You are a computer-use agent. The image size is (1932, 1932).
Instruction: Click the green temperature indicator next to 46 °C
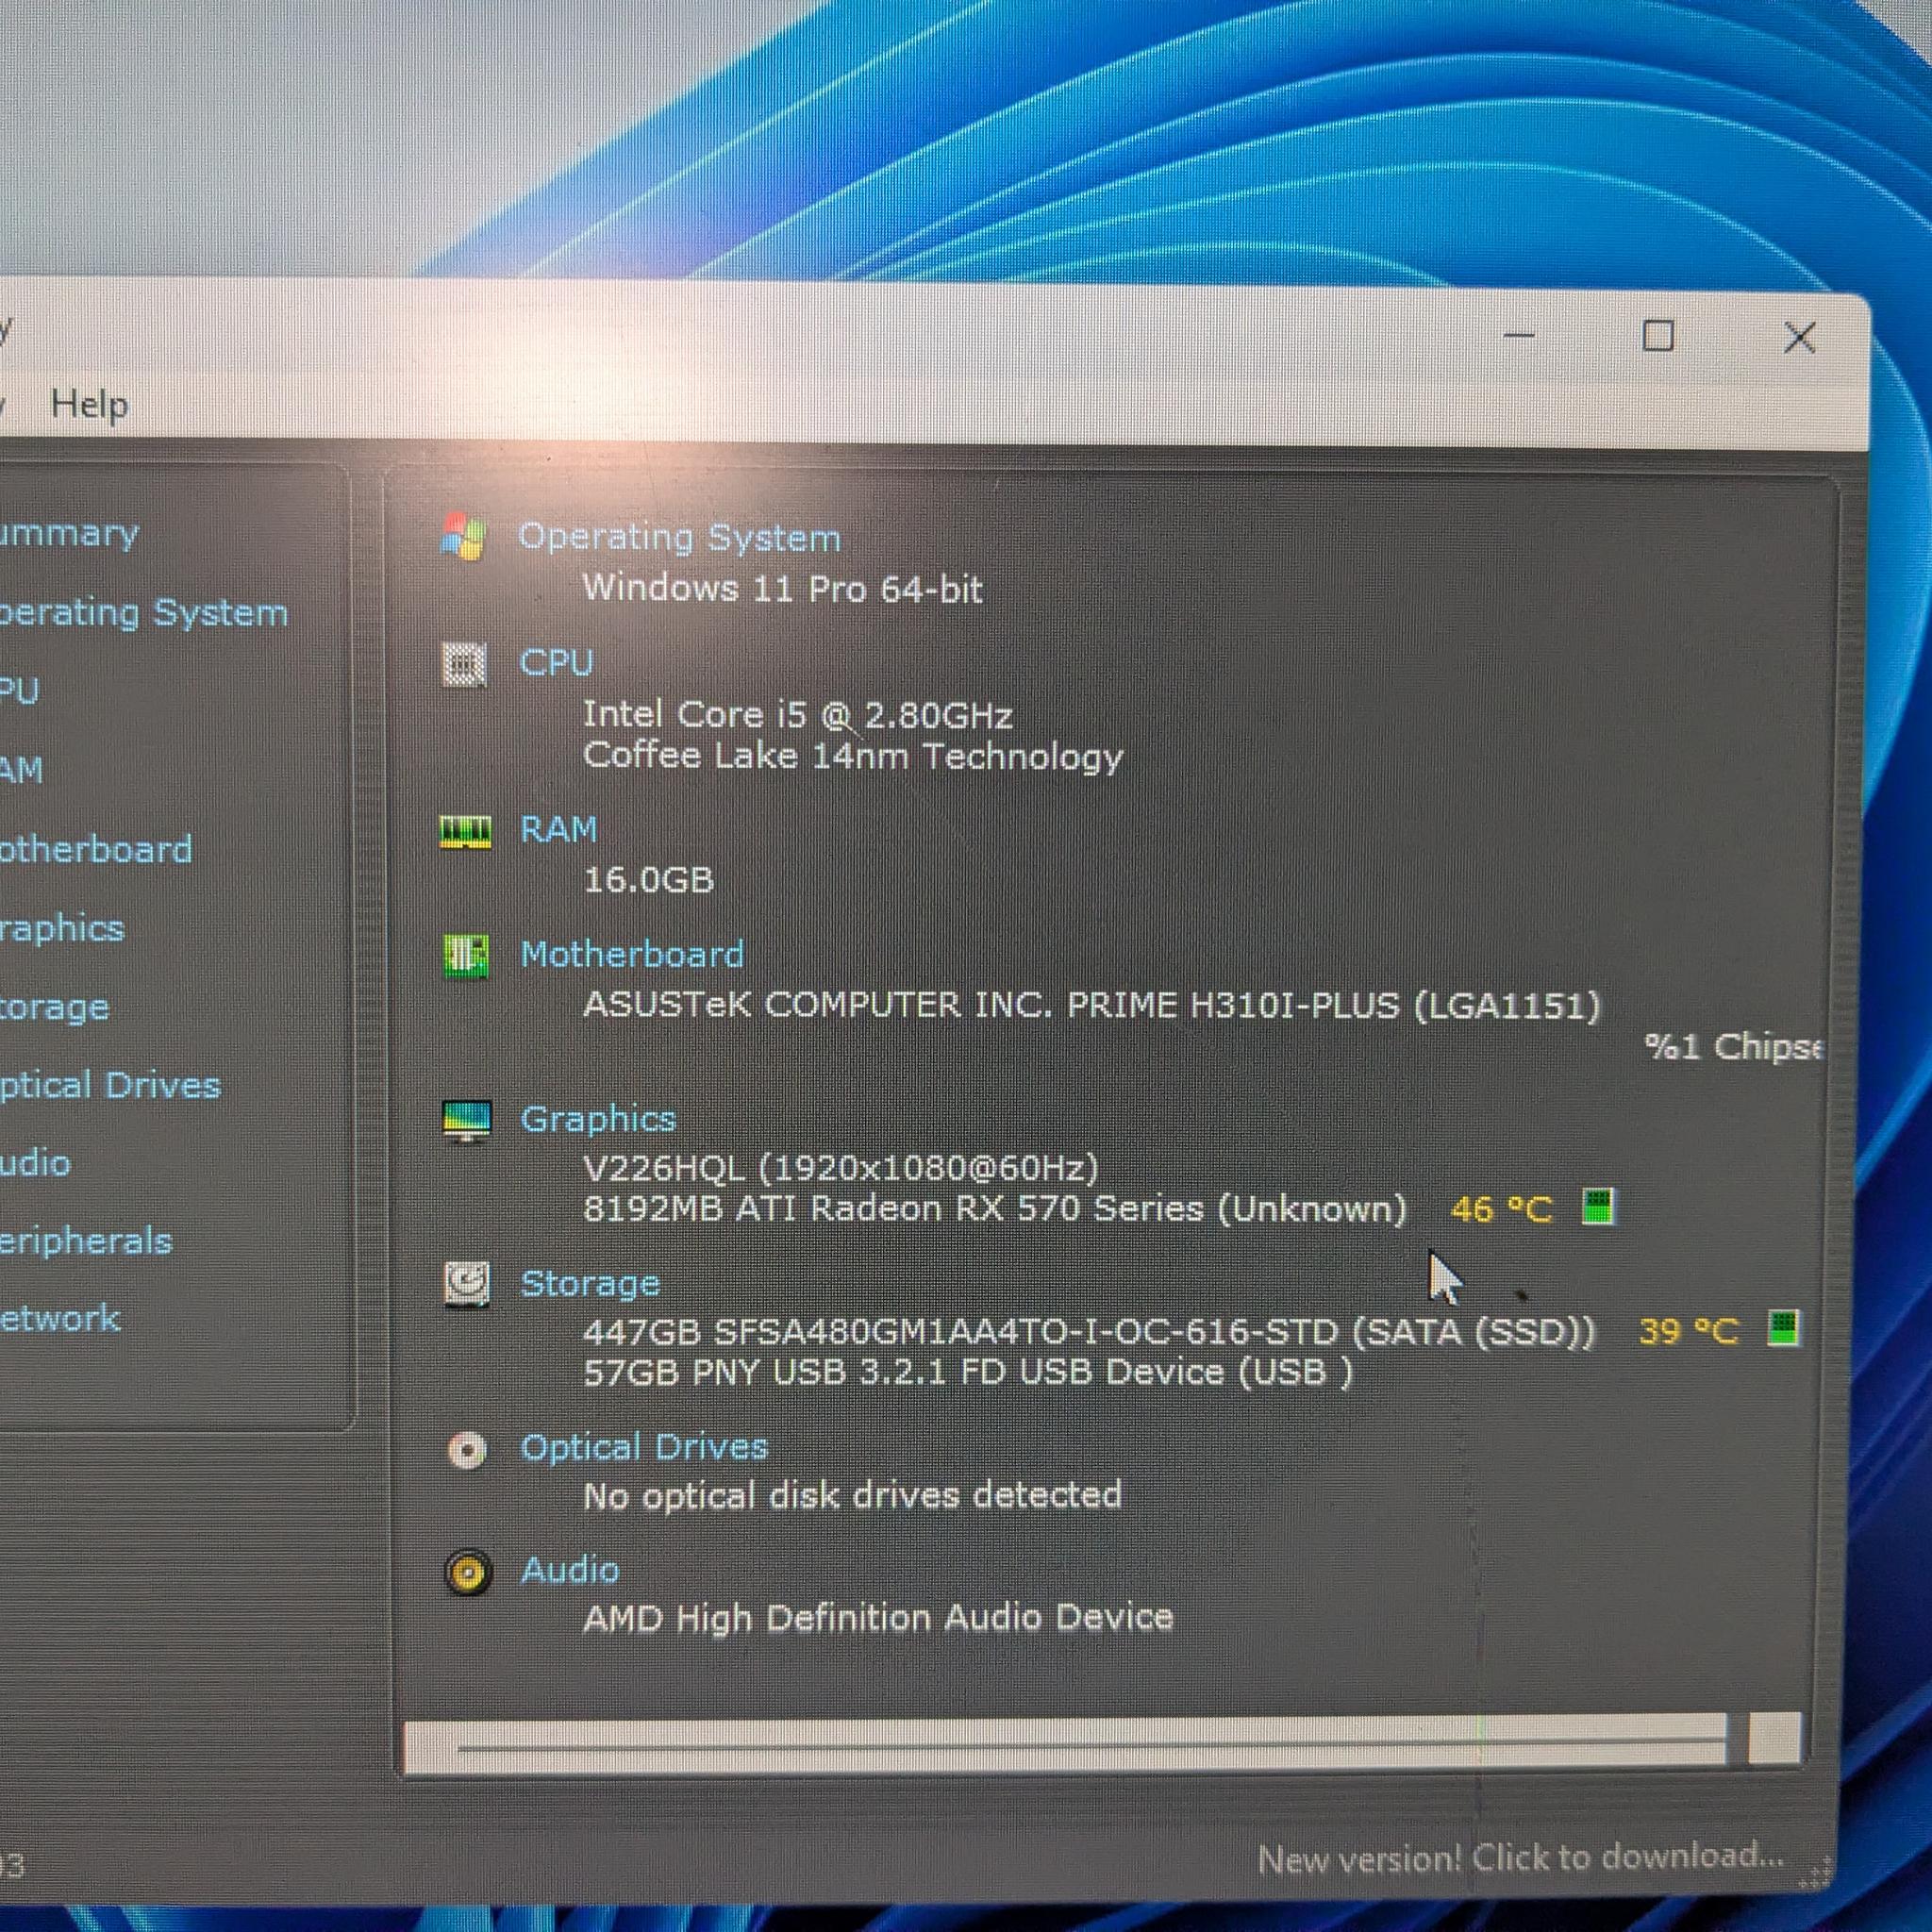tap(1598, 1207)
